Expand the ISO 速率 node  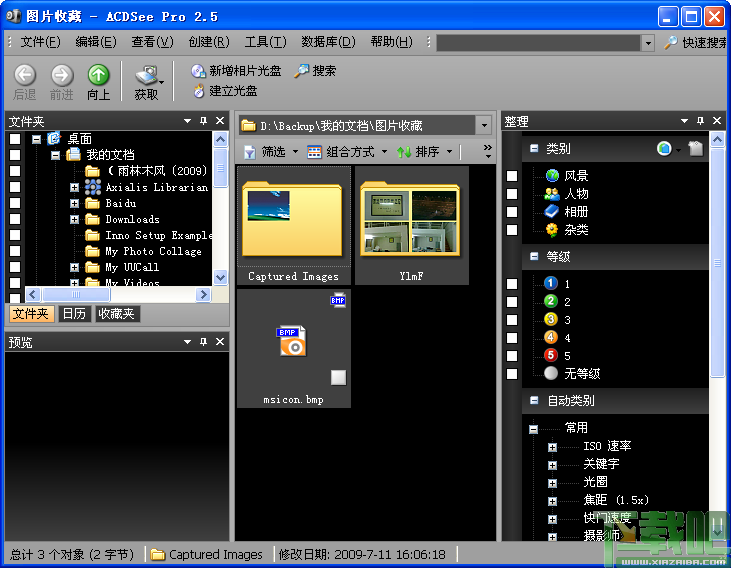click(552, 447)
